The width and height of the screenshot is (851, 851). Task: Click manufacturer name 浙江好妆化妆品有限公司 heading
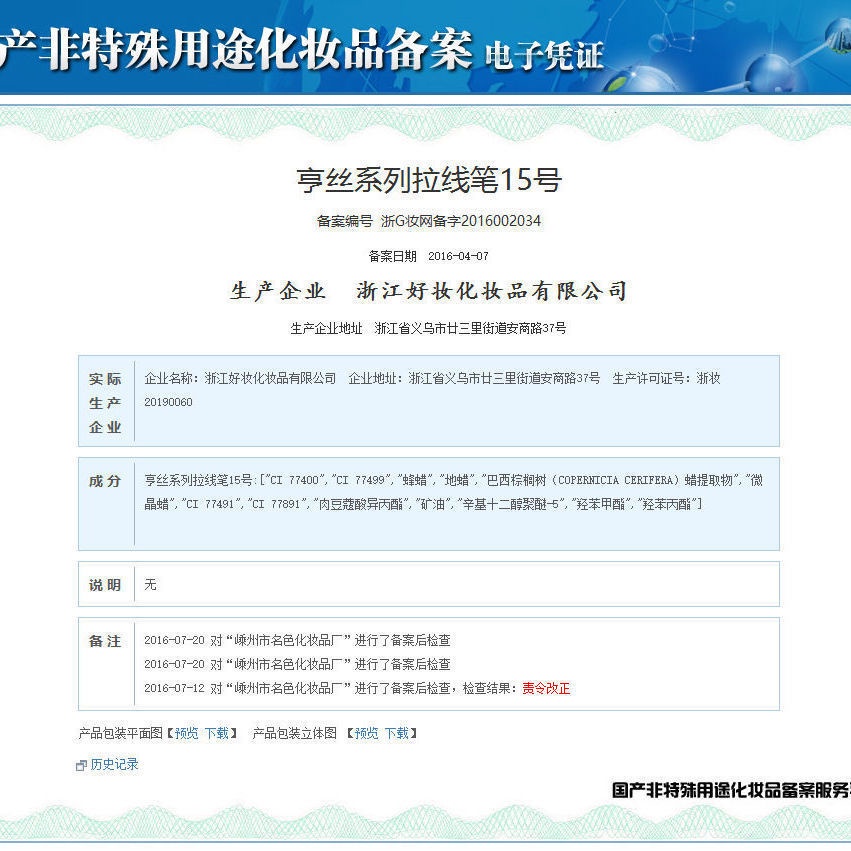pyautogui.click(x=492, y=291)
